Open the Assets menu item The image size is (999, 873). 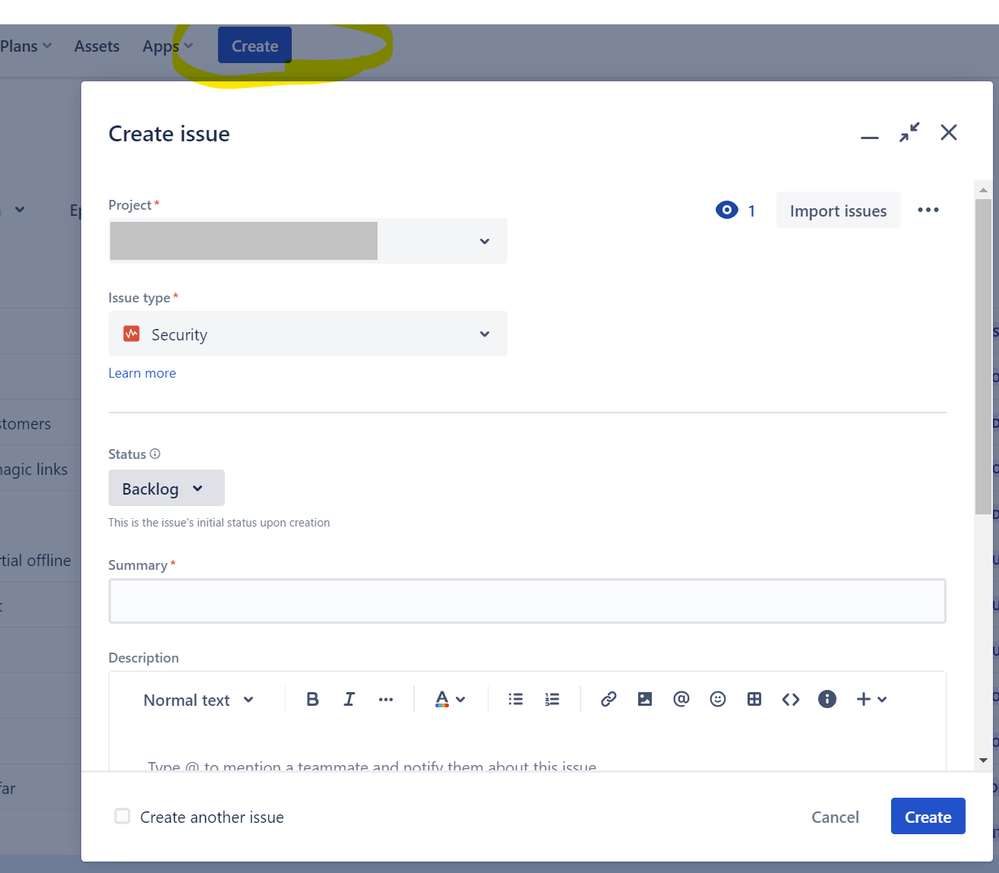pyautogui.click(x=97, y=46)
